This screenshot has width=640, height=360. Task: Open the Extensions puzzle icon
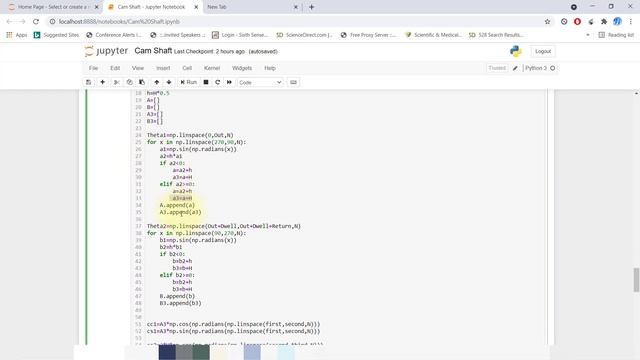pyautogui.click(x=604, y=22)
